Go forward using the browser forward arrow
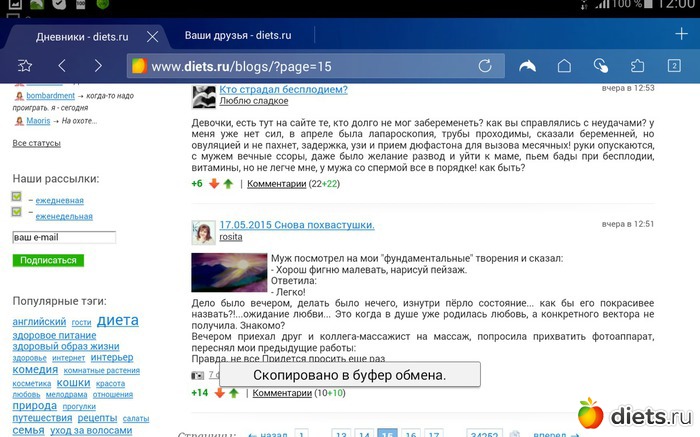This screenshot has height=437, width=700. point(97,66)
